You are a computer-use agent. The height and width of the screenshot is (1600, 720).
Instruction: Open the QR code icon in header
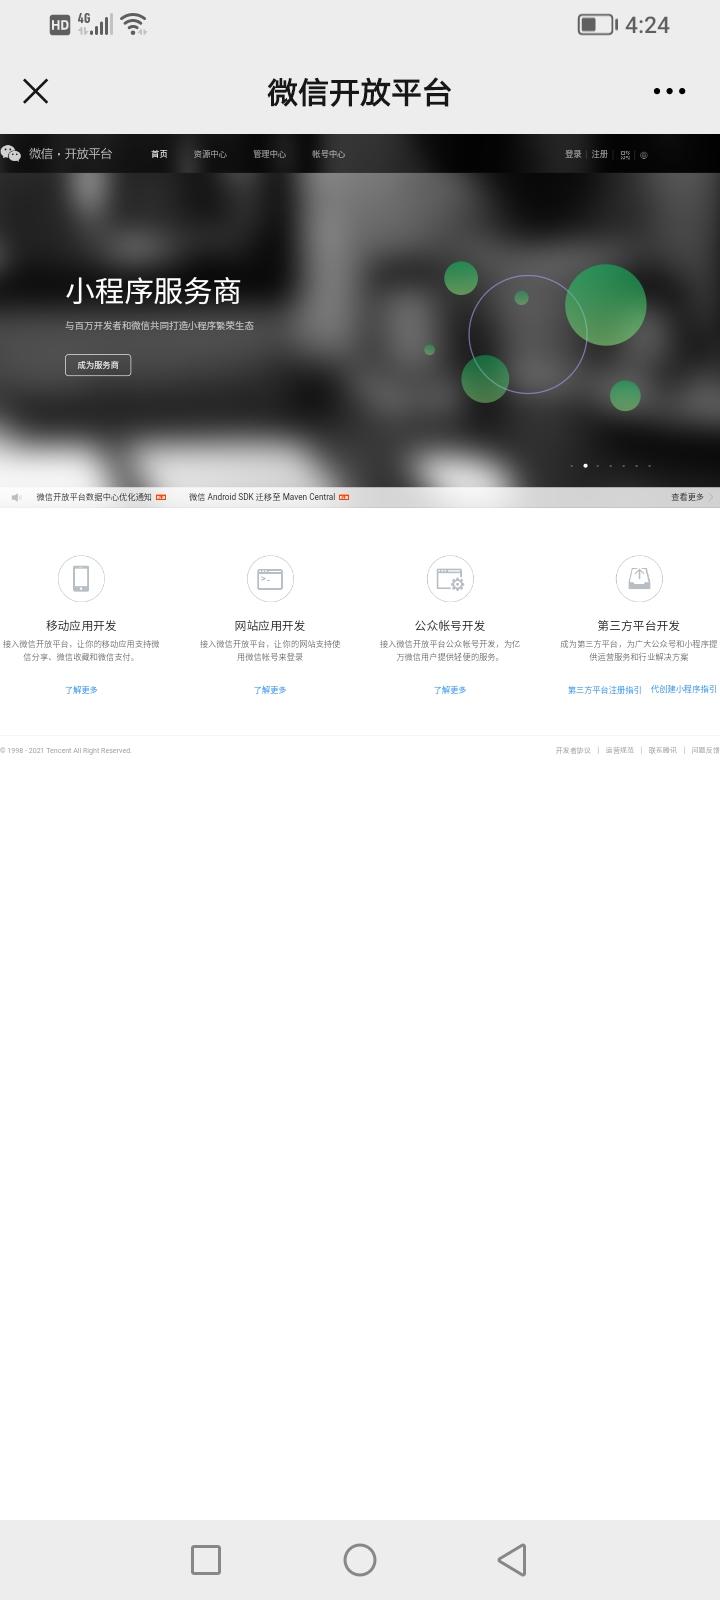click(x=625, y=155)
